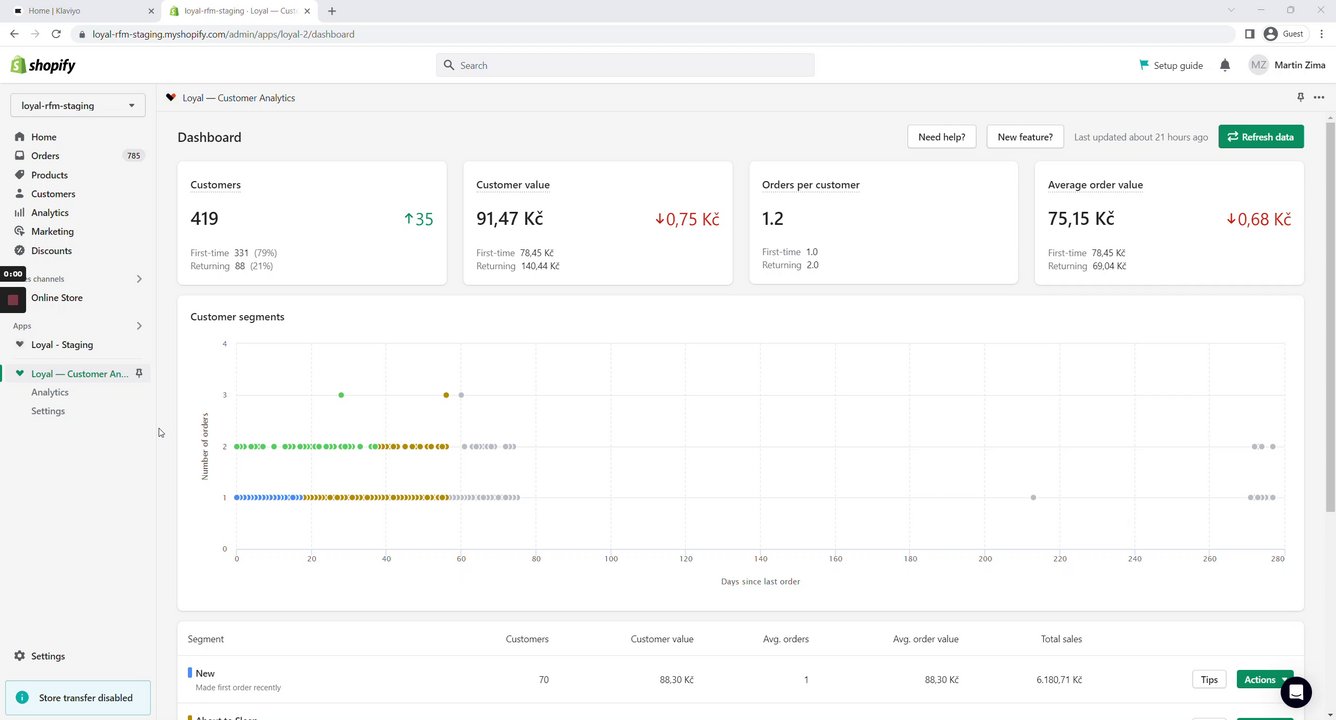Go to Orders in the sidebar
This screenshot has height=720, width=1336.
45,156
